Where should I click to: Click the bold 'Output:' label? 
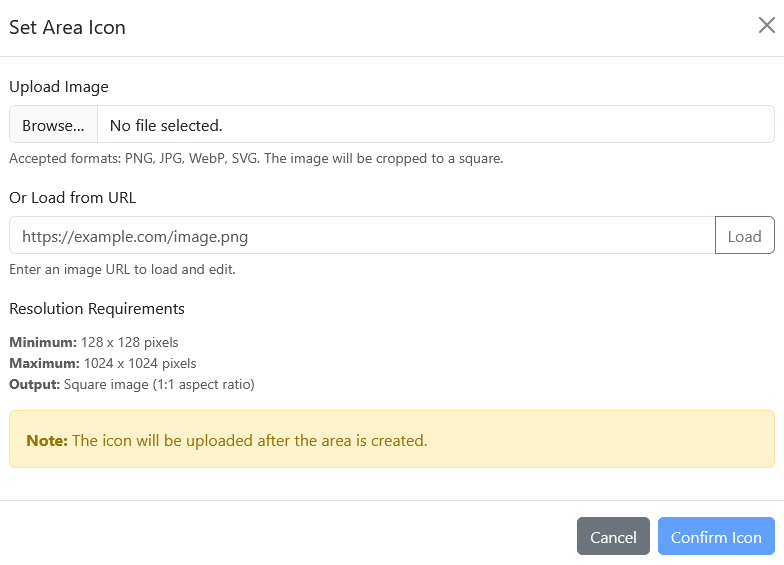point(35,384)
